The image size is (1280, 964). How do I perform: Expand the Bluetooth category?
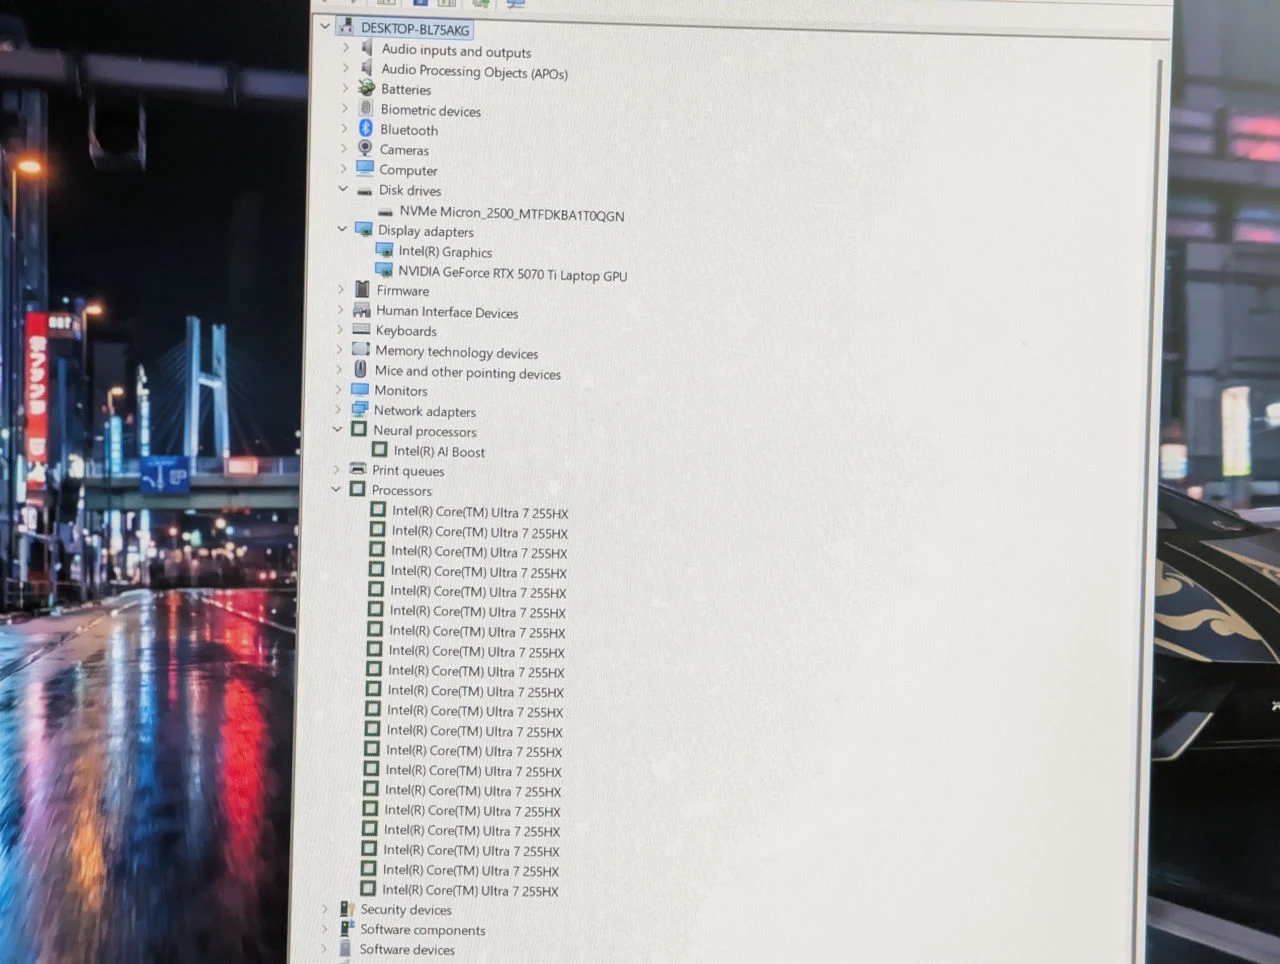[344, 128]
